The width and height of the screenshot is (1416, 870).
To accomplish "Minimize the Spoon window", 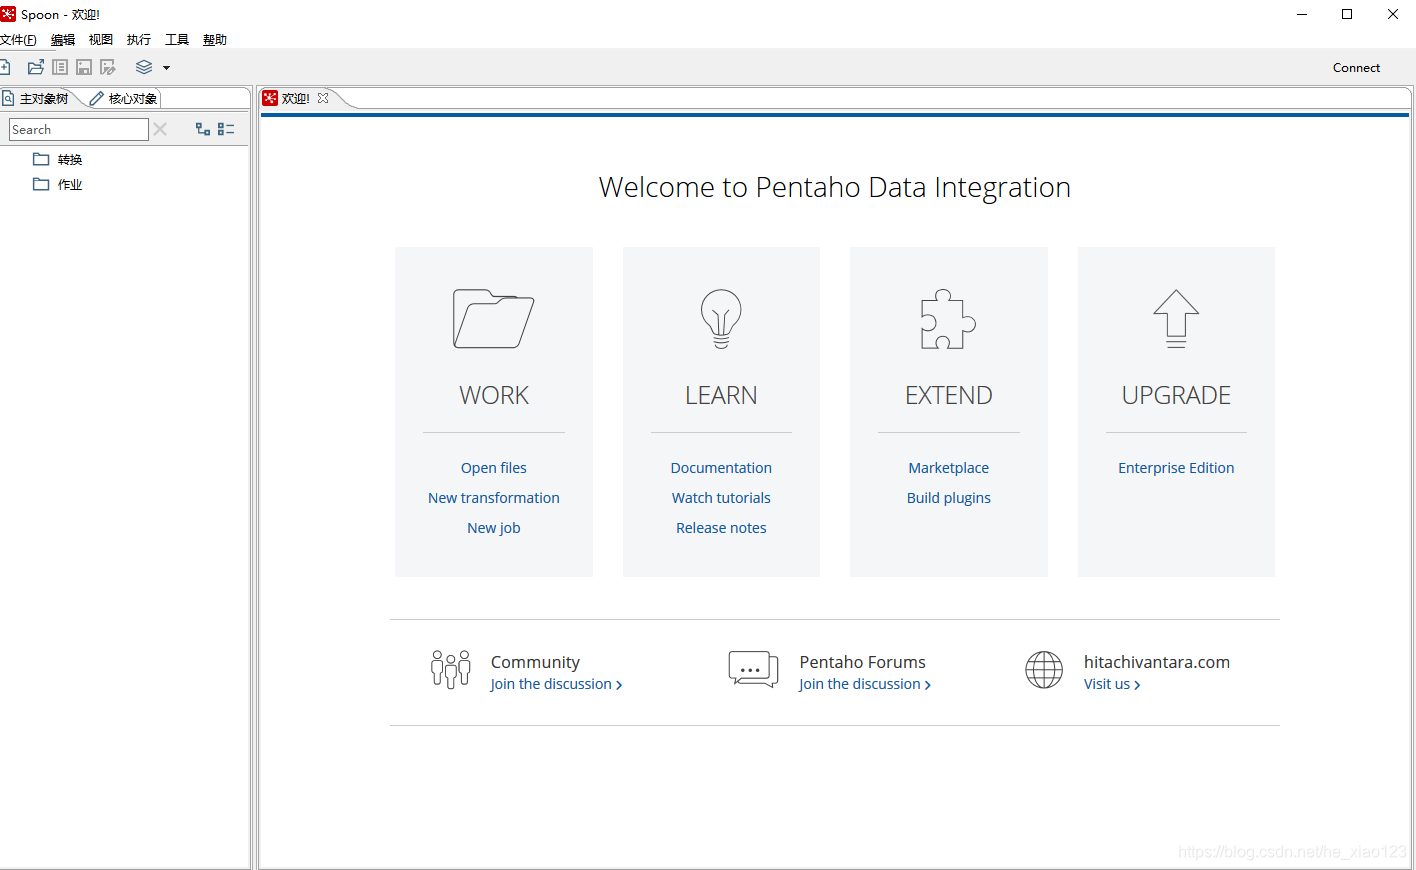I will pyautogui.click(x=1302, y=14).
